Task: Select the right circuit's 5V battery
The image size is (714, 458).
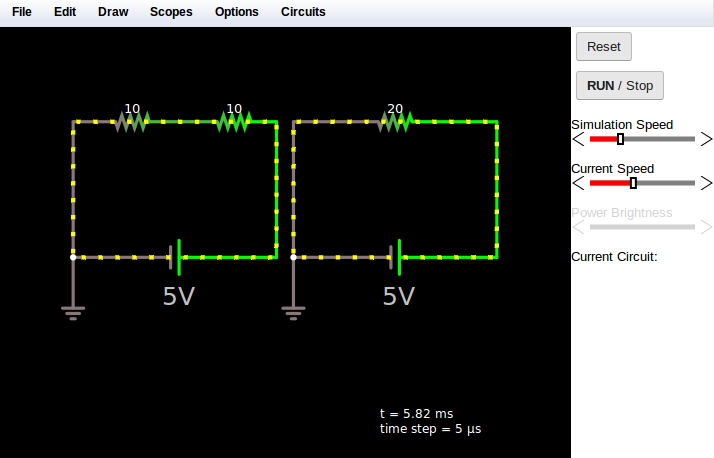Action: (x=395, y=258)
